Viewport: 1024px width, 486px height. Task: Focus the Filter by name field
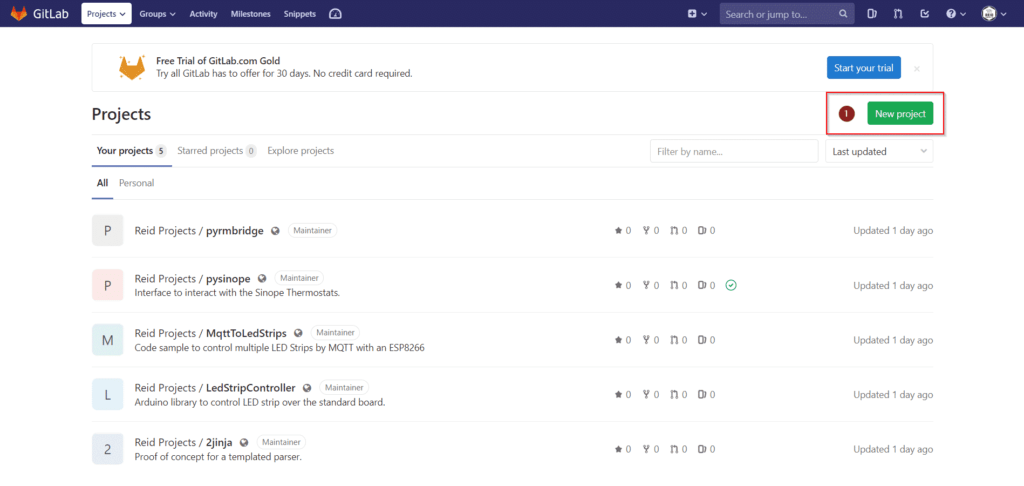click(734, 152)
